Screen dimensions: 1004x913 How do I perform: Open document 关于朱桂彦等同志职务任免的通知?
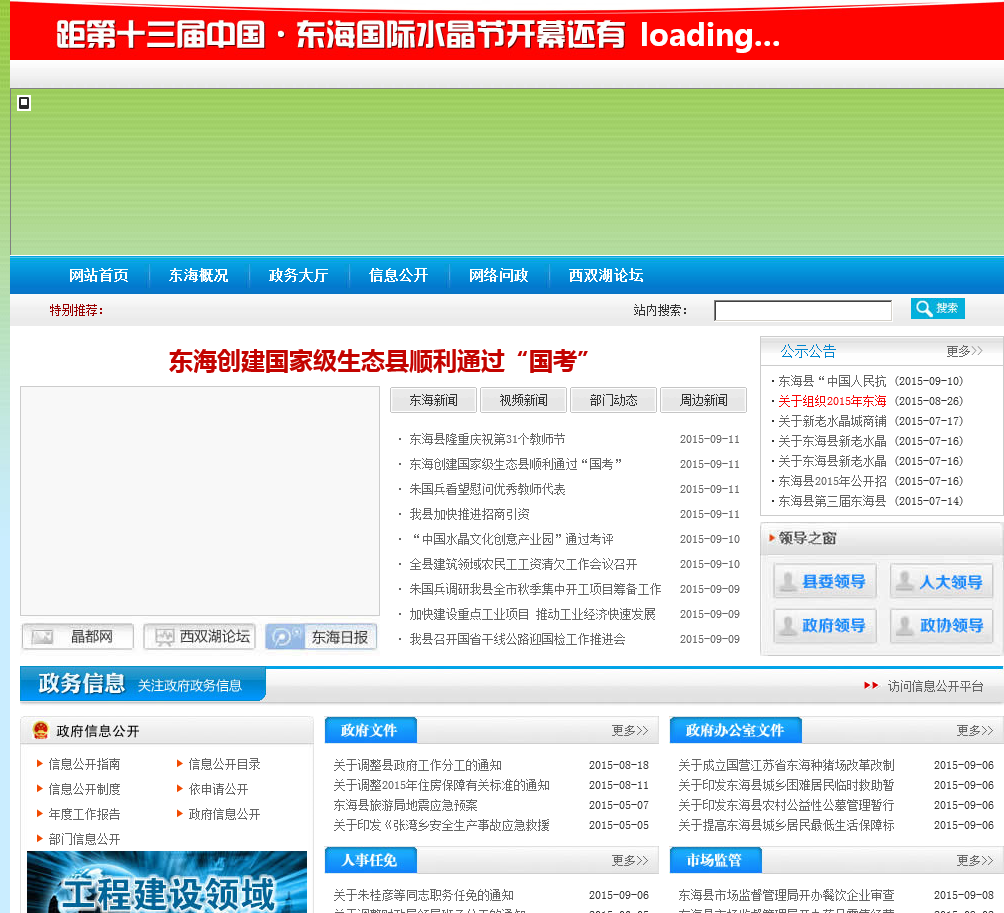(423, 895)
